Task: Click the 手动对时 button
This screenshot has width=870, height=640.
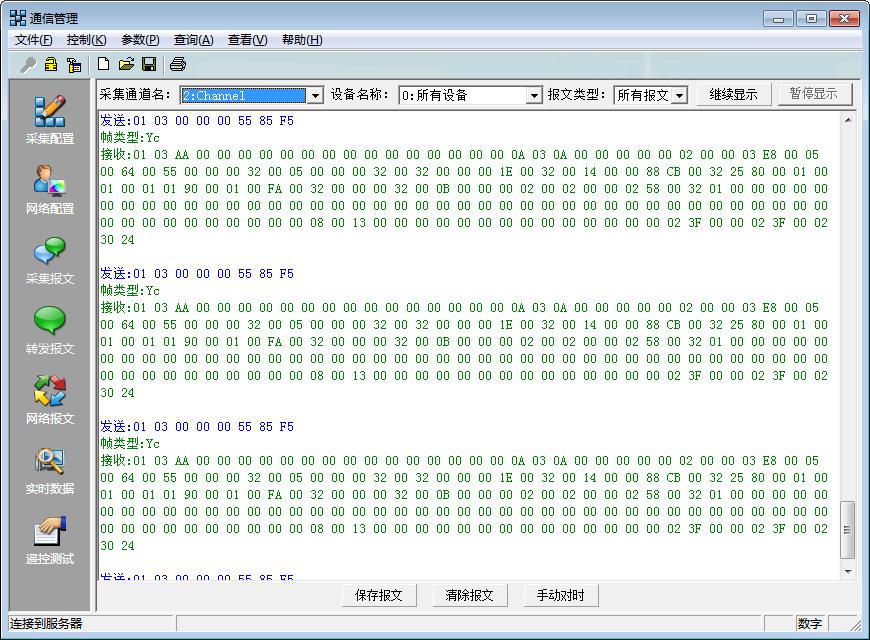Action: pos(560,596)
